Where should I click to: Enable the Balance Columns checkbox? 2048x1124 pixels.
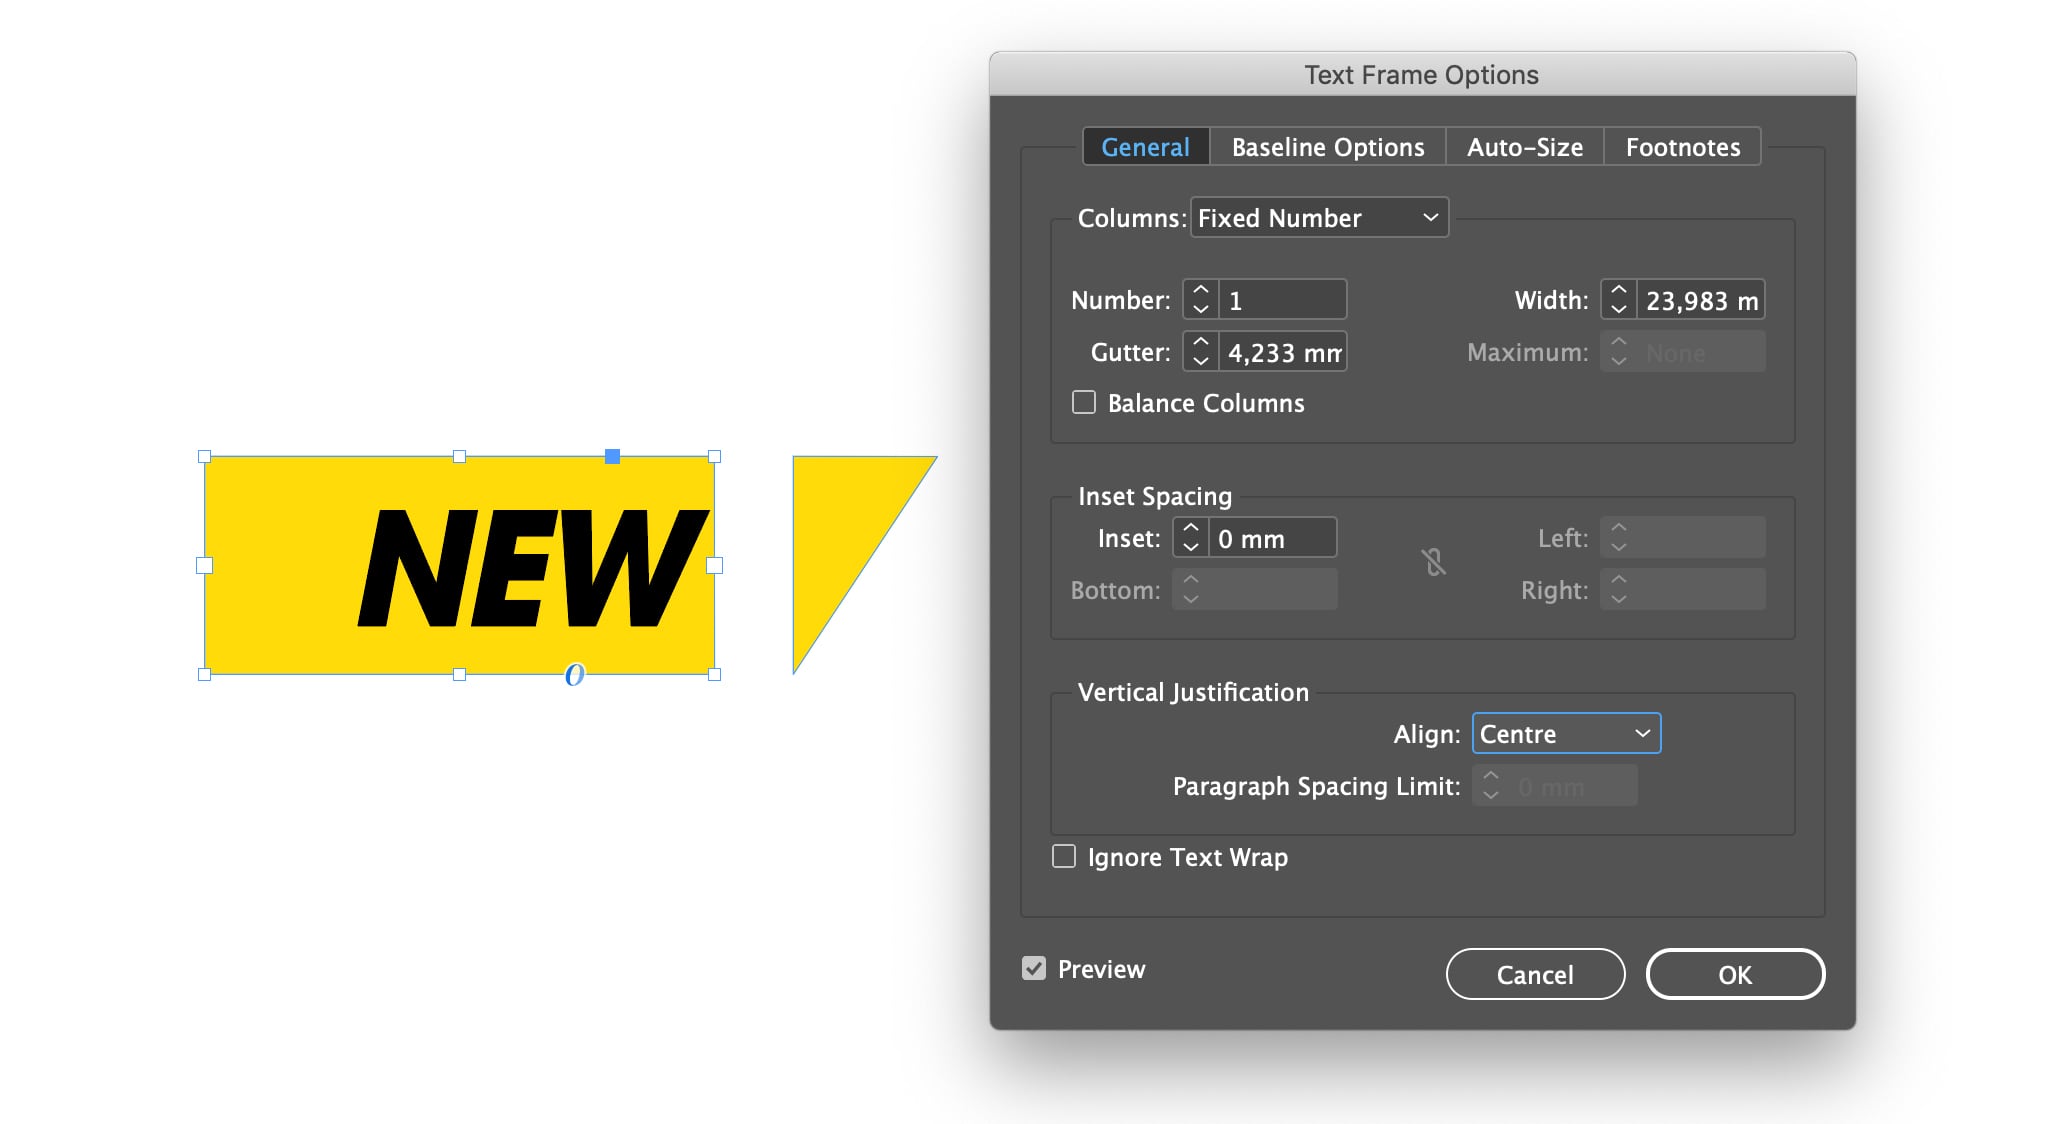coord(1084,401)
